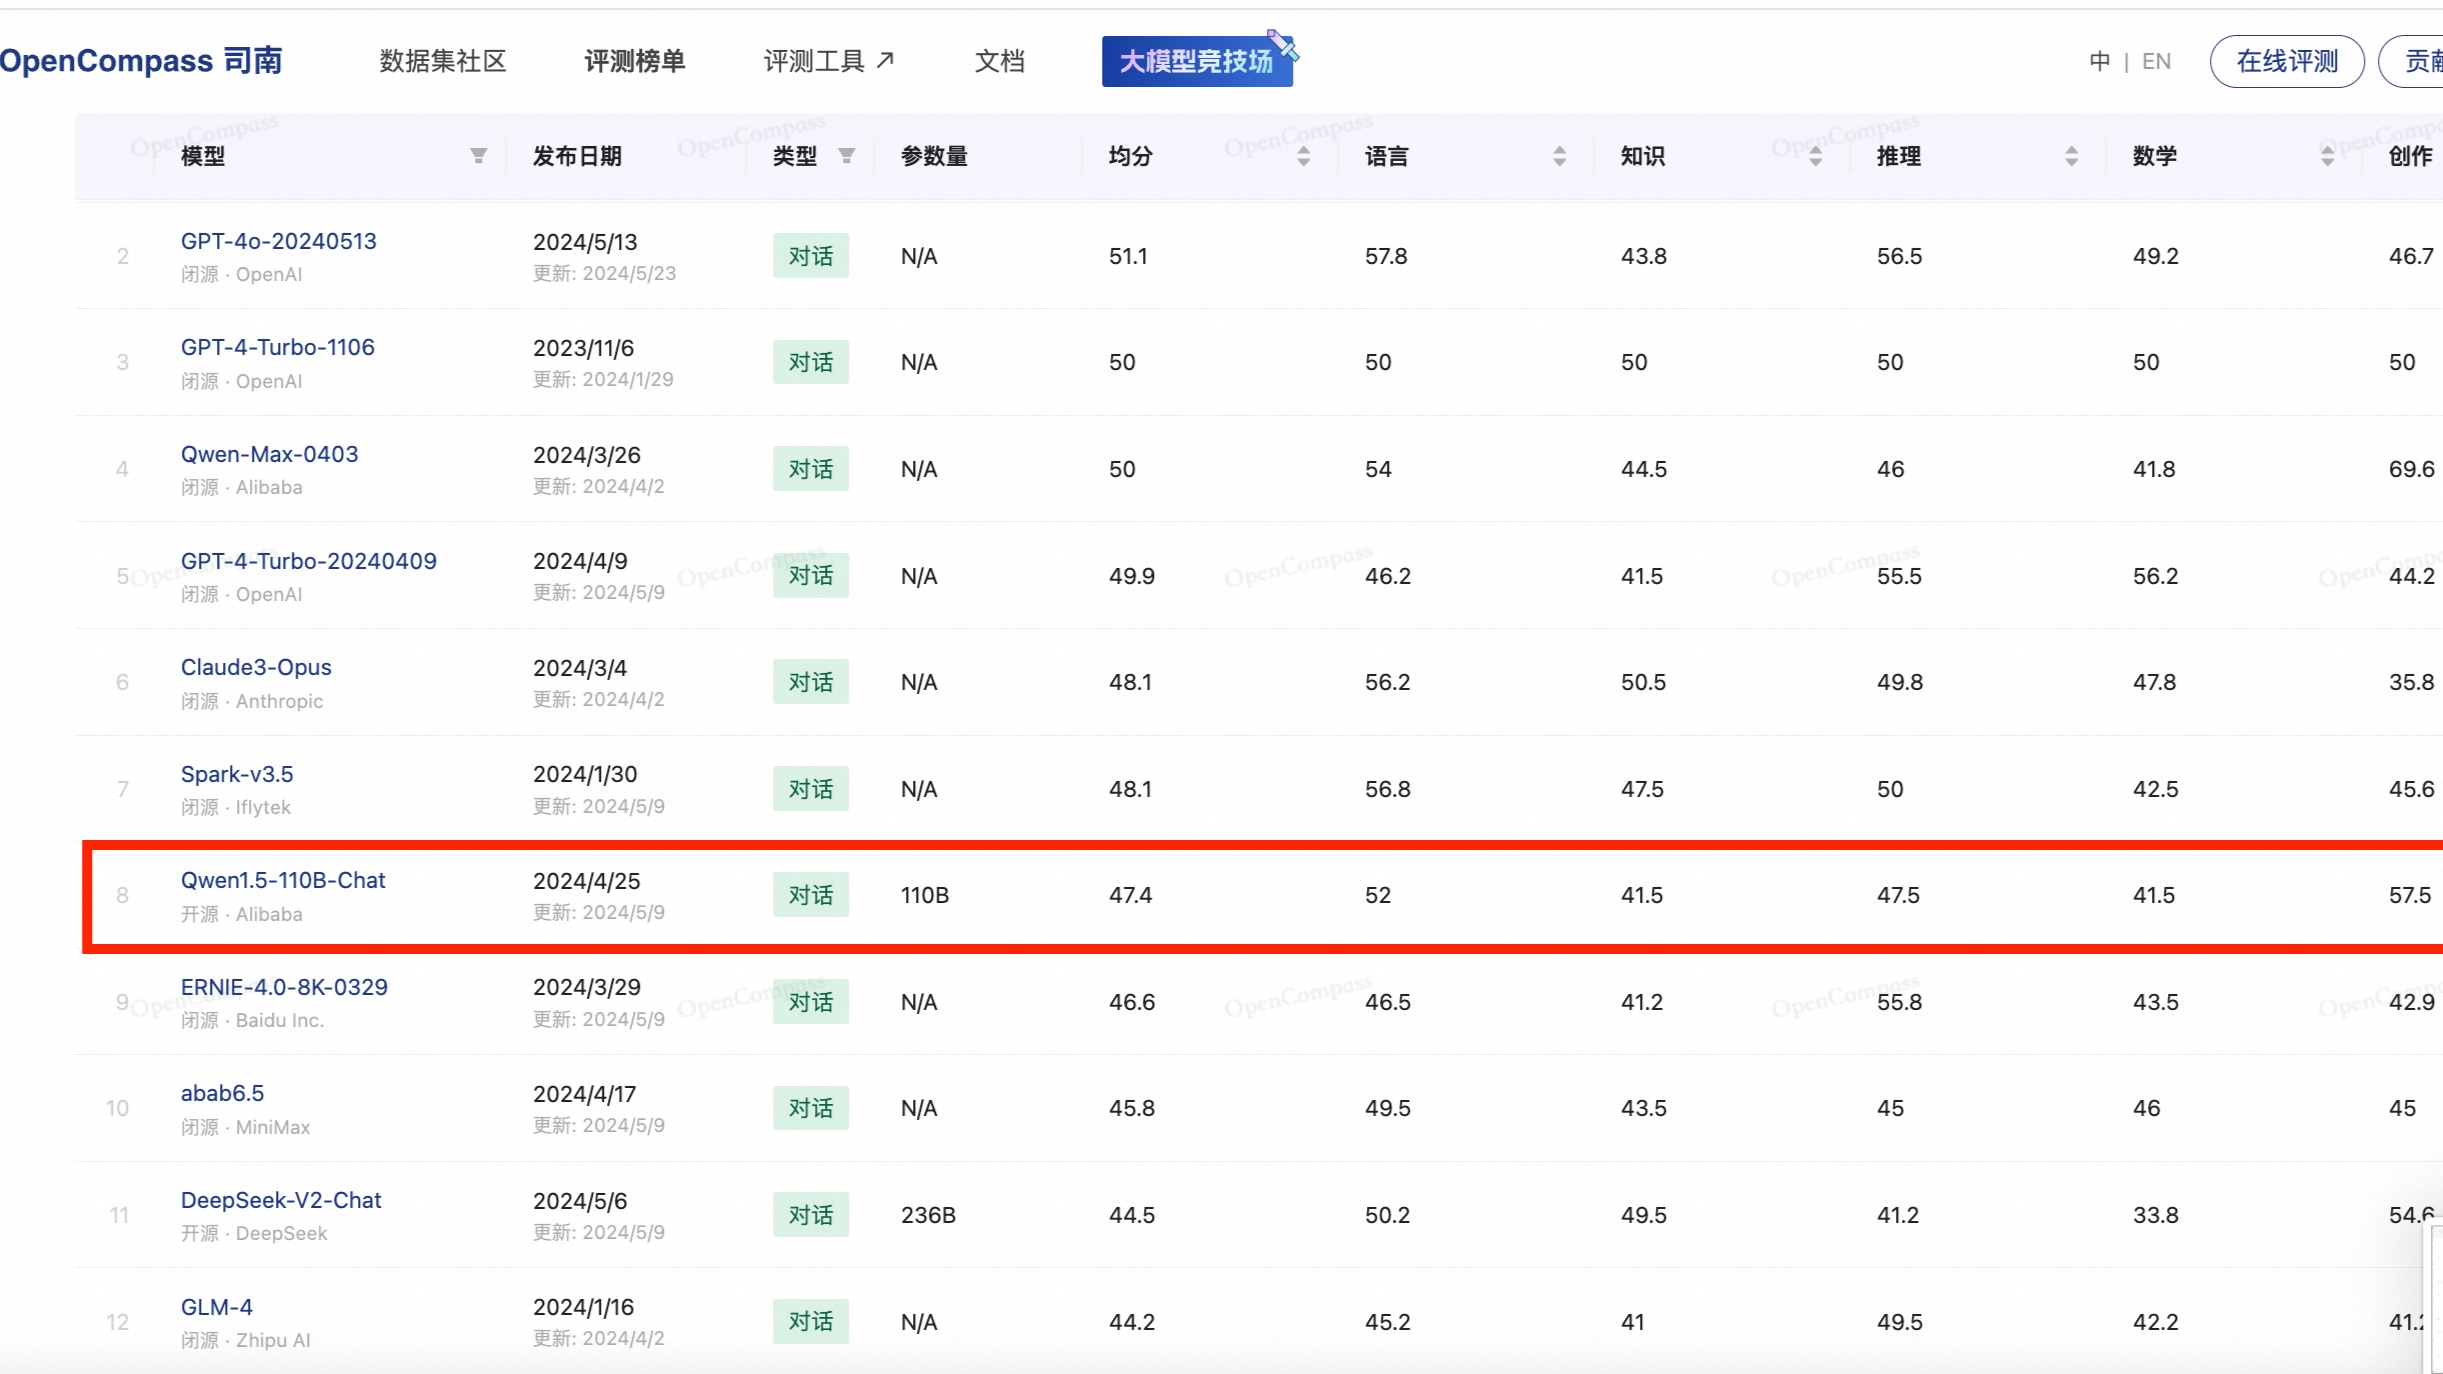Open the DeepSeek-V2-Chat model link
Viewport: 2443px width, 1374px height.
(x=281, y=1200)
